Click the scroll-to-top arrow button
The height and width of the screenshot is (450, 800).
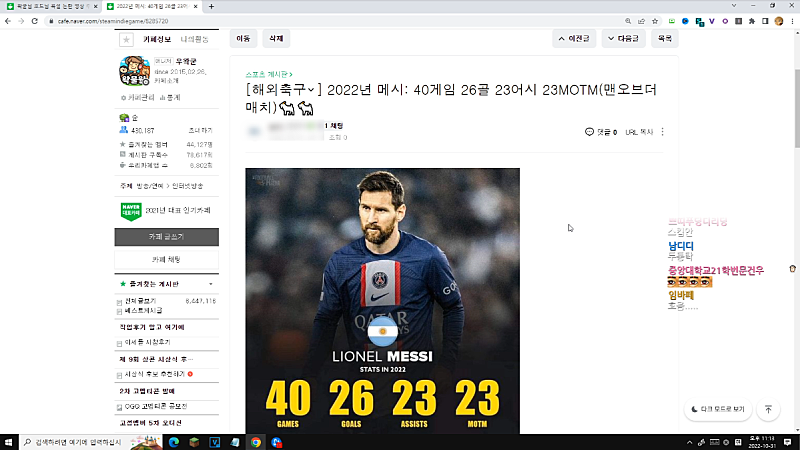(x=768, y=409)
